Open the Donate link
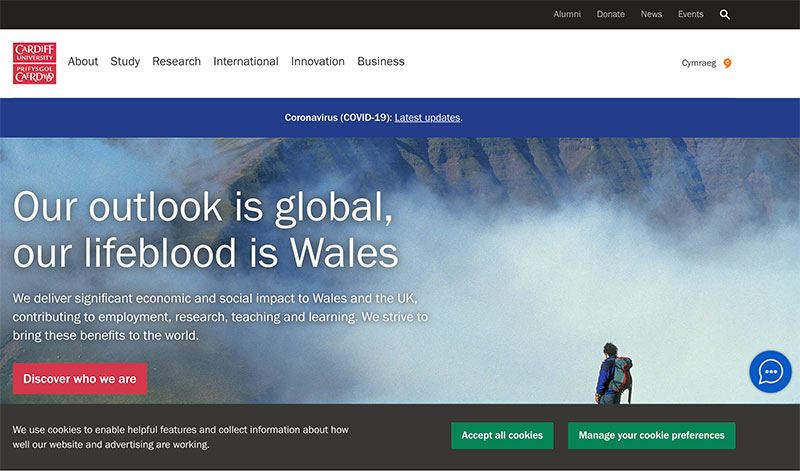This screenshot has height=471, width=800. pyautogui.click(x=611, y=14)
